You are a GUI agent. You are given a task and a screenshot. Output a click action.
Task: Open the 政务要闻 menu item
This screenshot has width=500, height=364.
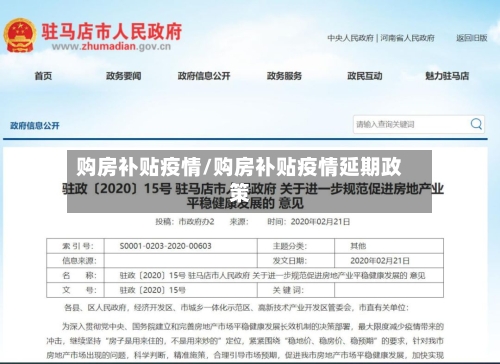tap(124, 76)
